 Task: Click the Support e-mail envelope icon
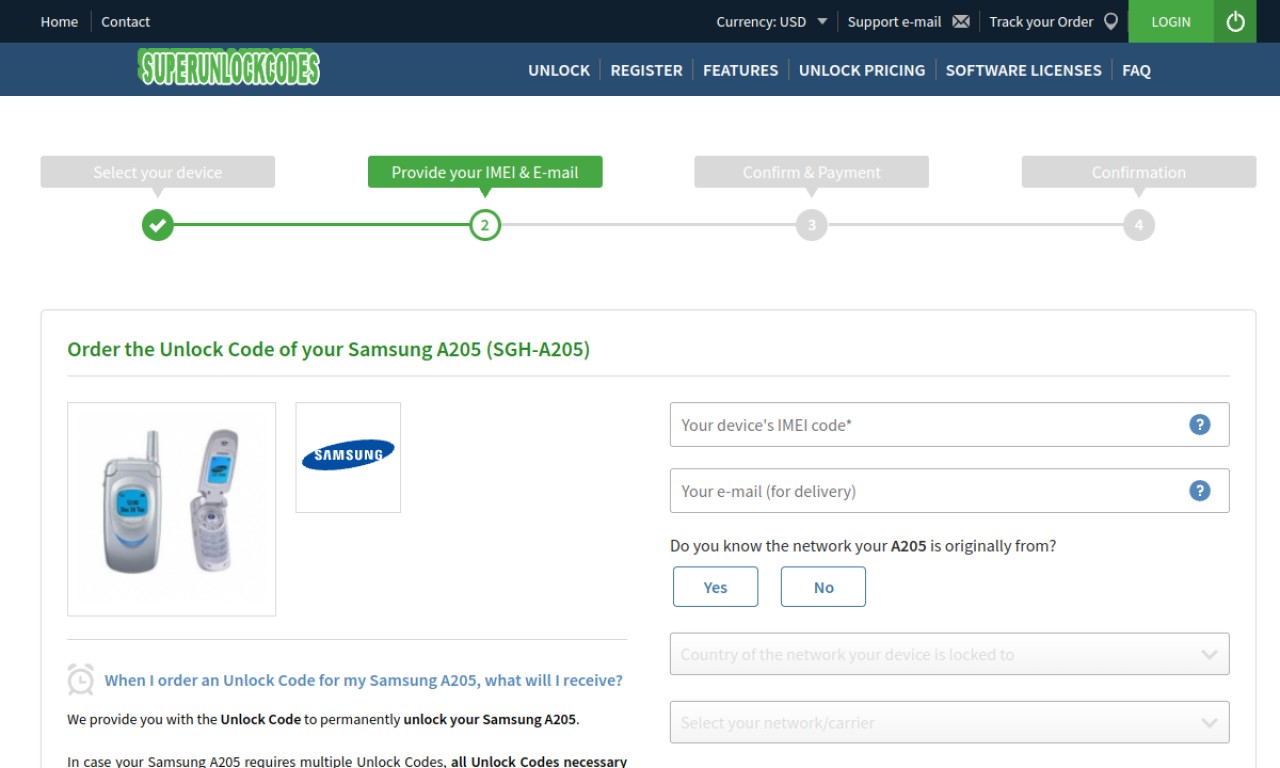point(961,21)
